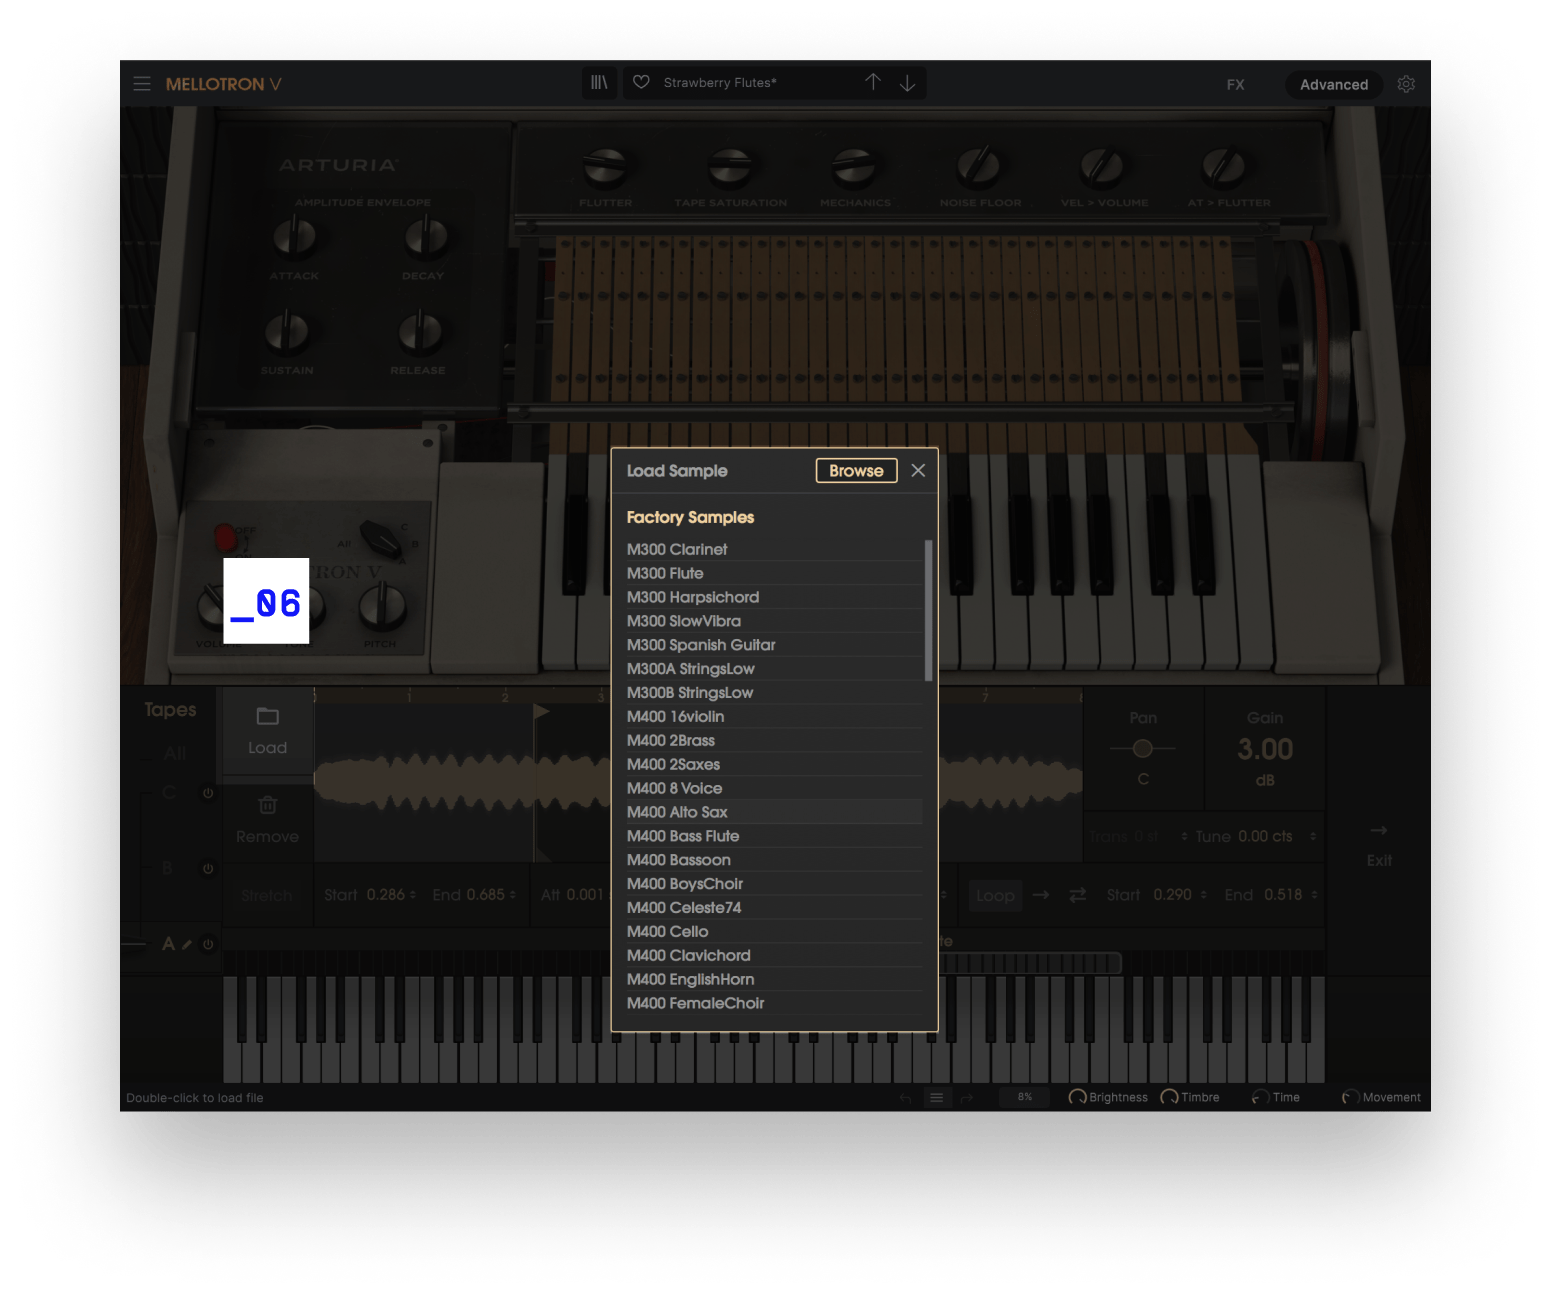Adjust loop End 0.518 stepper

[1314, 895]
